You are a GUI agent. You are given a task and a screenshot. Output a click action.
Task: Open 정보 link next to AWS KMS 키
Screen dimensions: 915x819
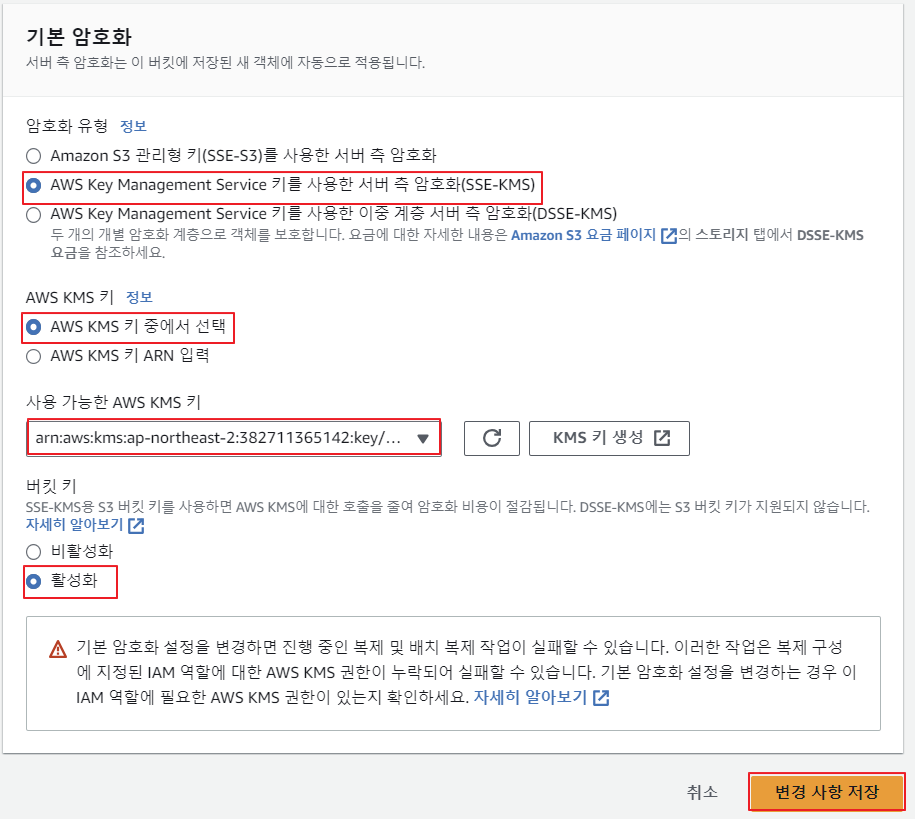tap(139, 297)
